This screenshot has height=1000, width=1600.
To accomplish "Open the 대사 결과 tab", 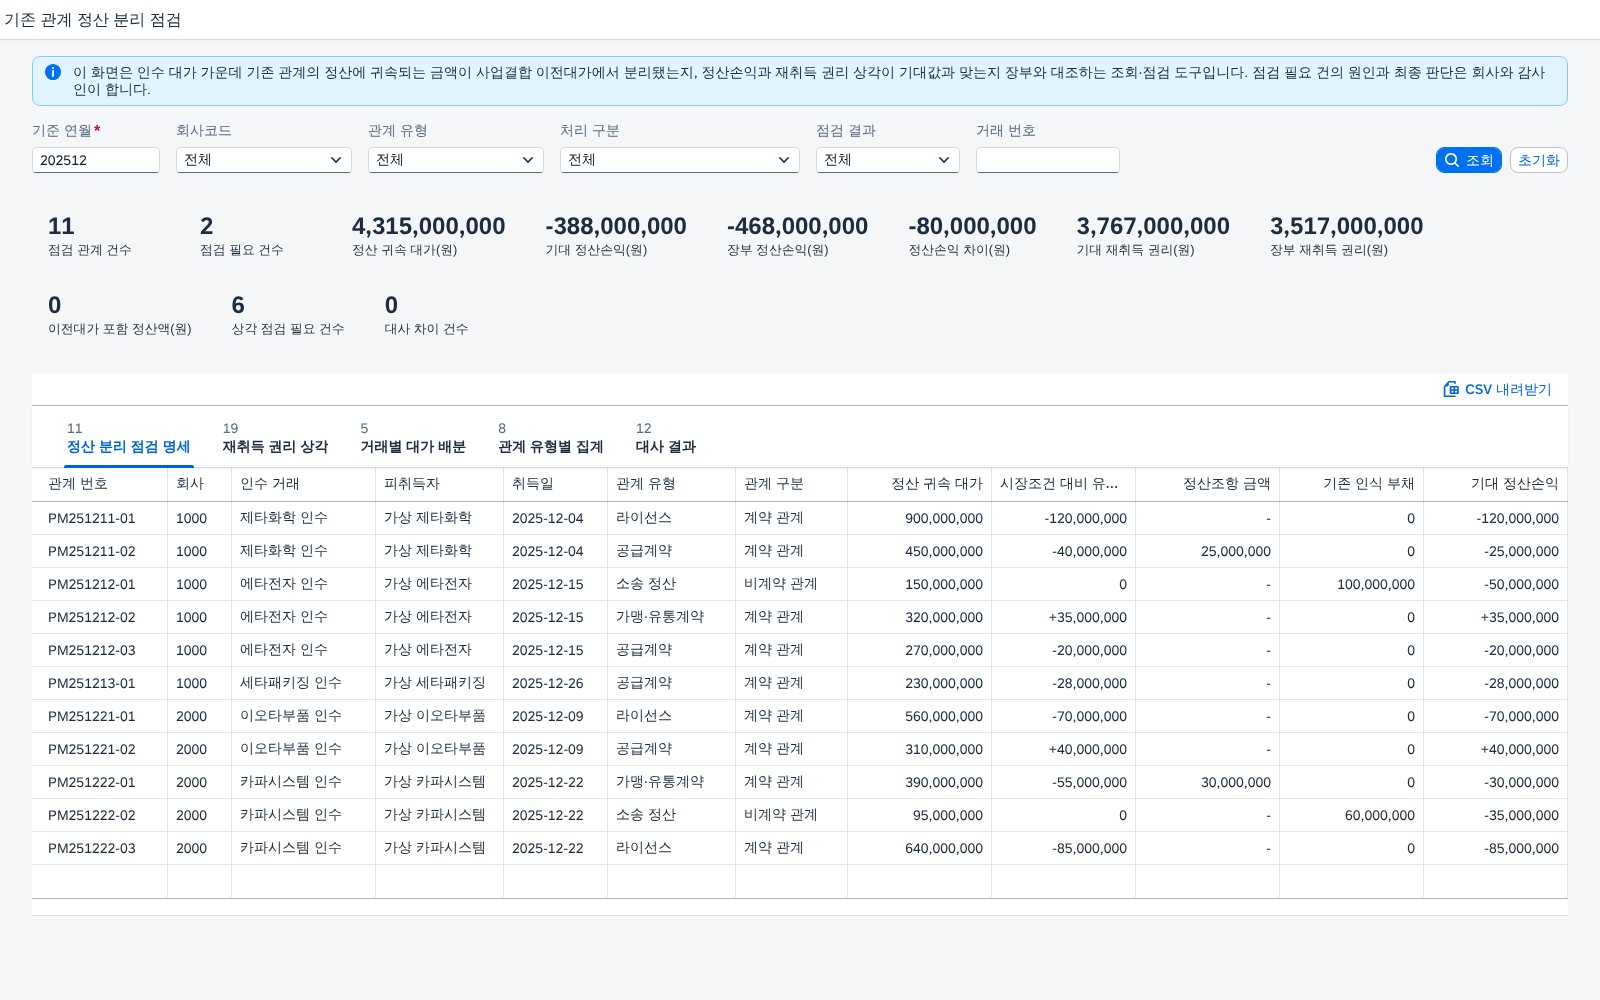I will point(666,438).
